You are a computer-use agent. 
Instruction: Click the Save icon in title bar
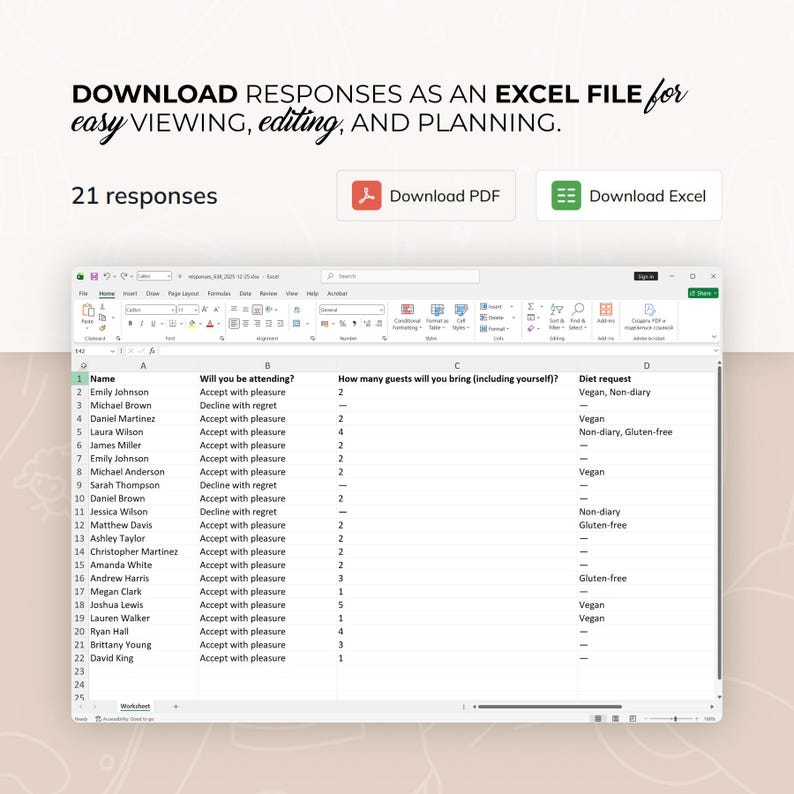click(x=94, y=276)
